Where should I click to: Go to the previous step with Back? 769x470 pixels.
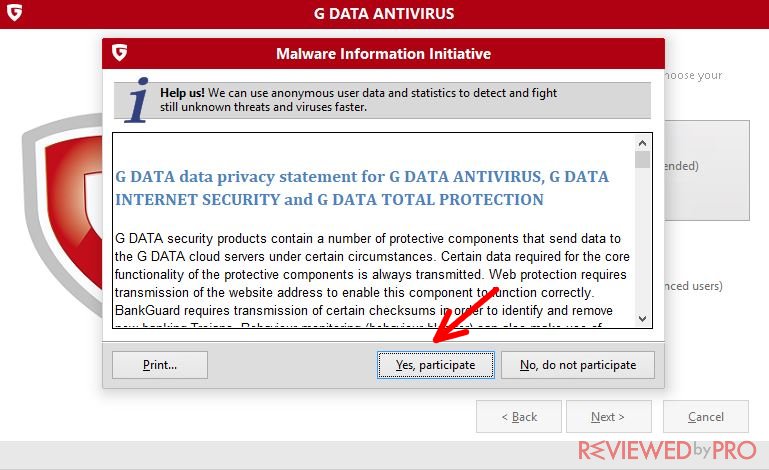[x=519, y=417]
